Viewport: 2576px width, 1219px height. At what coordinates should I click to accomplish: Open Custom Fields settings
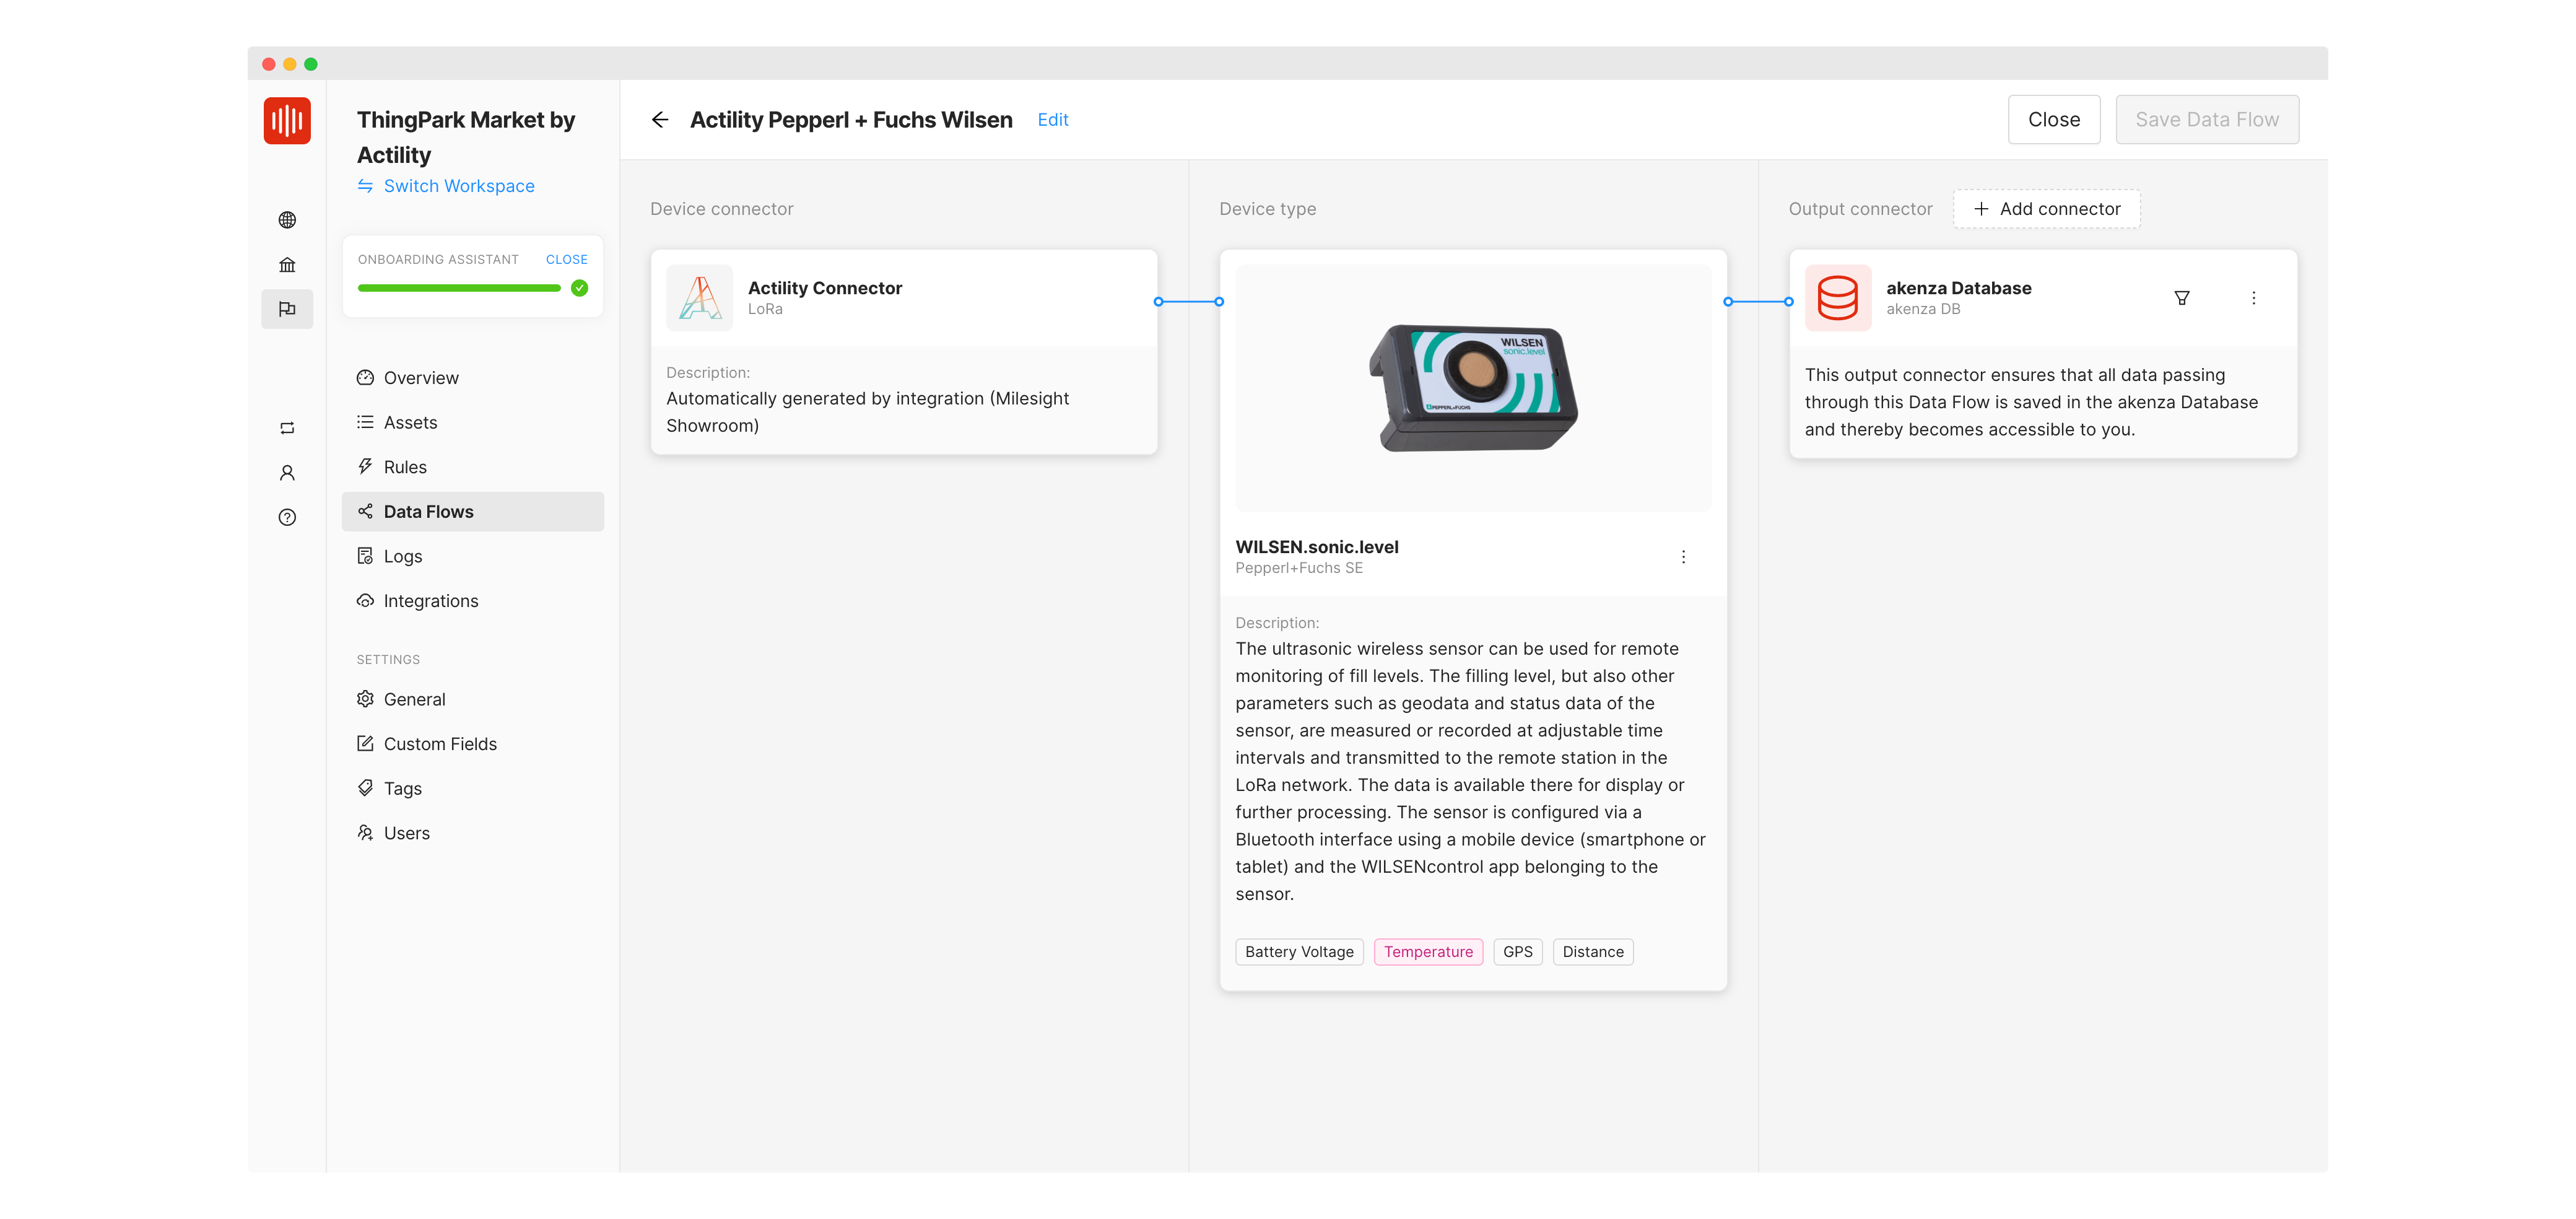pos(473,744)
